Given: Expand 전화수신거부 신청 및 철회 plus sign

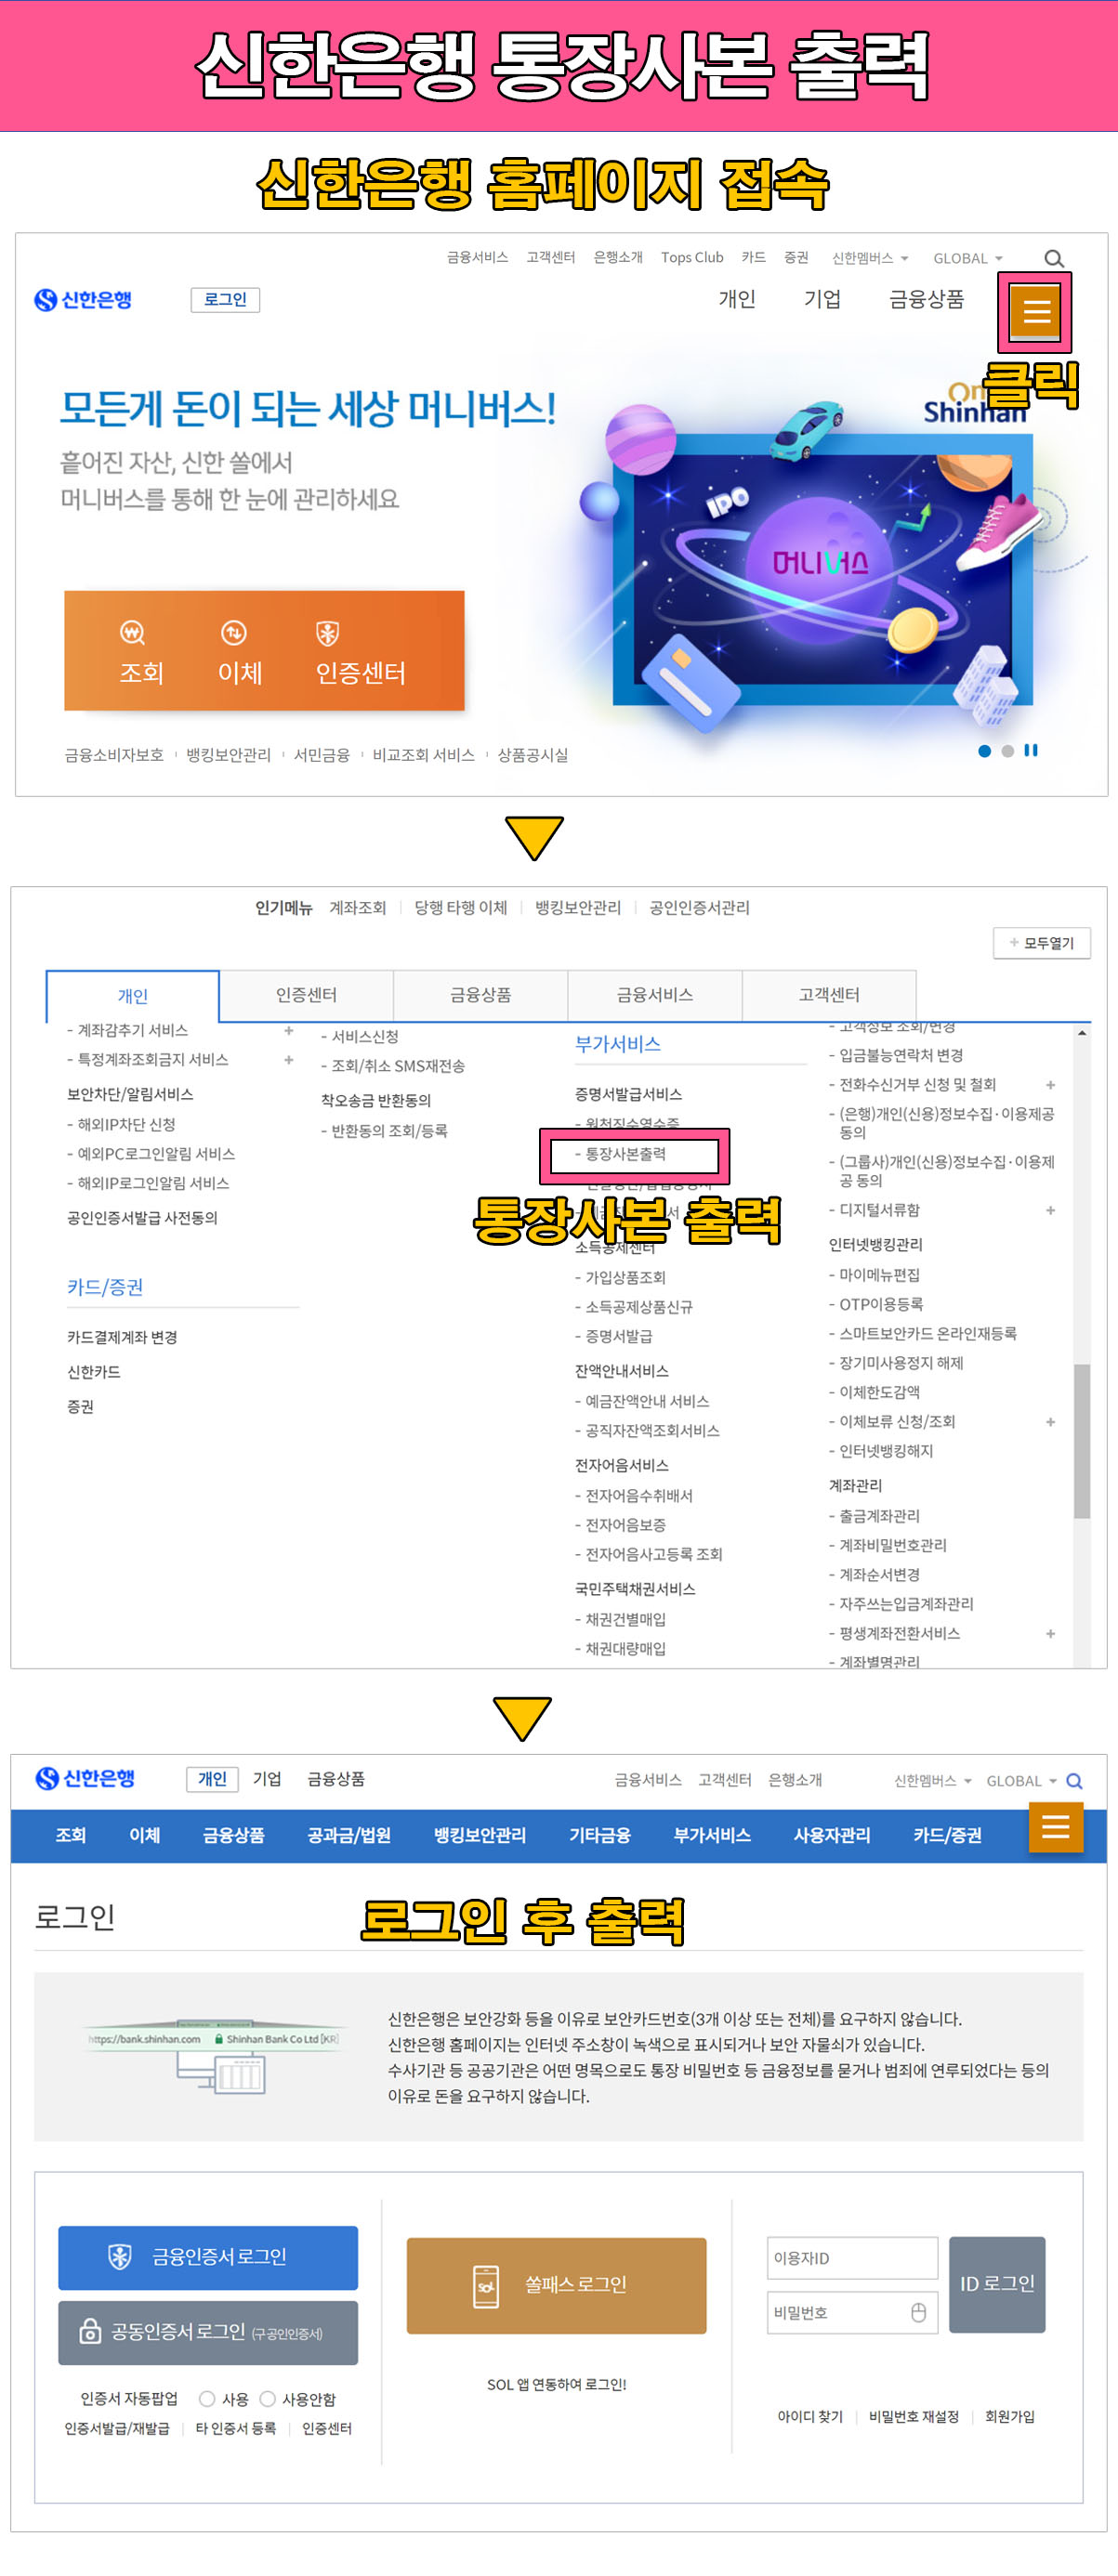Looking at the screenshot, I should click(1050, 1085).
